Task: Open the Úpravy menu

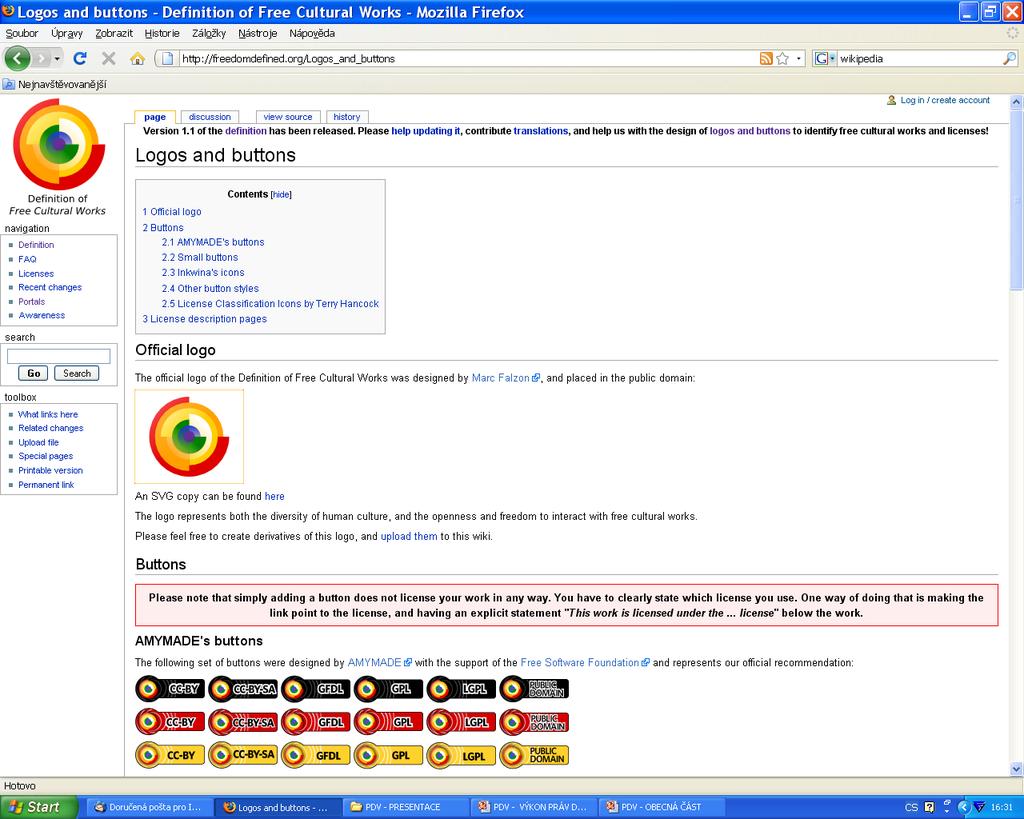Action: point(67,33)
